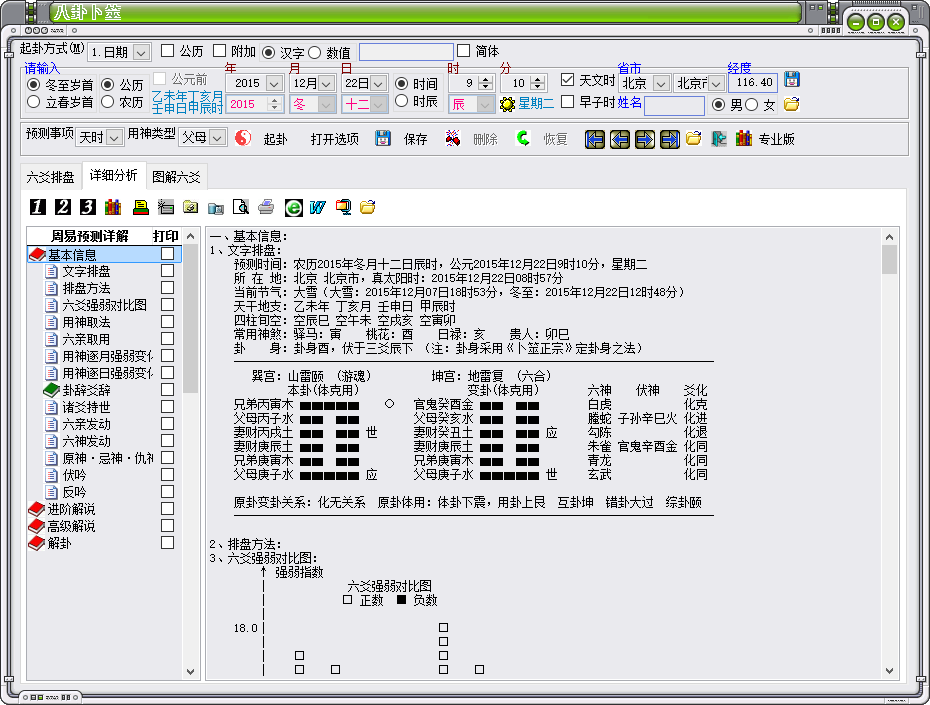This screenshot has height=705, width=930.
Task: Click the 姓名 input field
Action: tap(673, 105)
